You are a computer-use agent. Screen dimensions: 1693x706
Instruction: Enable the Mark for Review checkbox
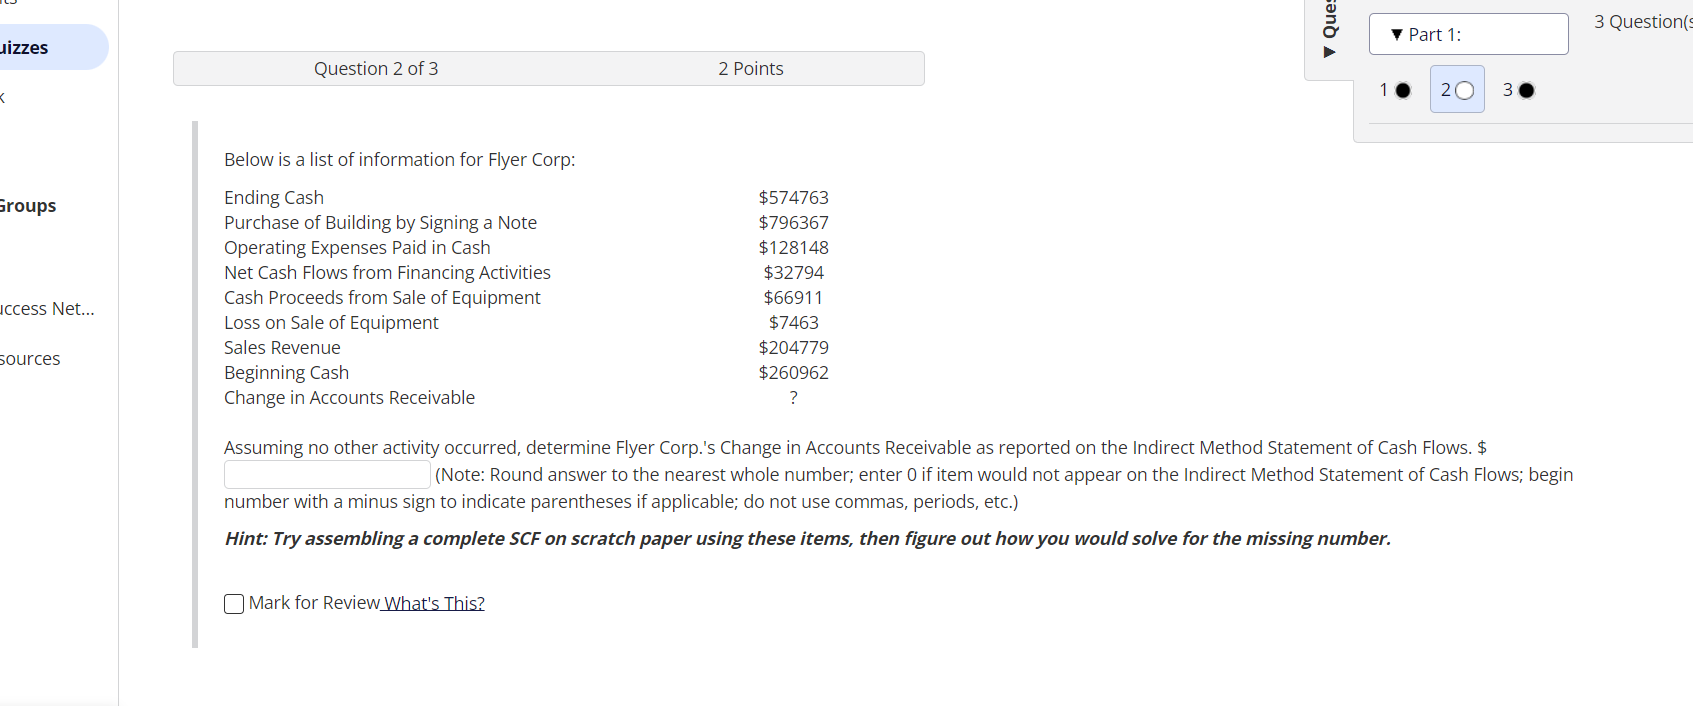click(233, 603)
